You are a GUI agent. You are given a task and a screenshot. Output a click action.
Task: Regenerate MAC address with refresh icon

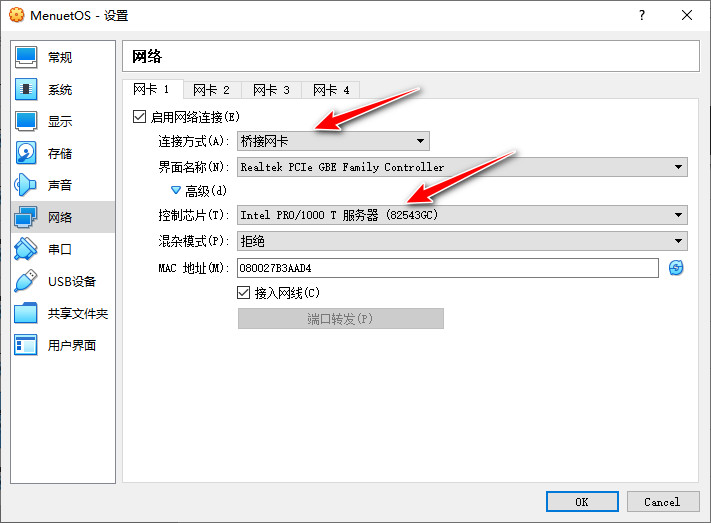(676, 268)
